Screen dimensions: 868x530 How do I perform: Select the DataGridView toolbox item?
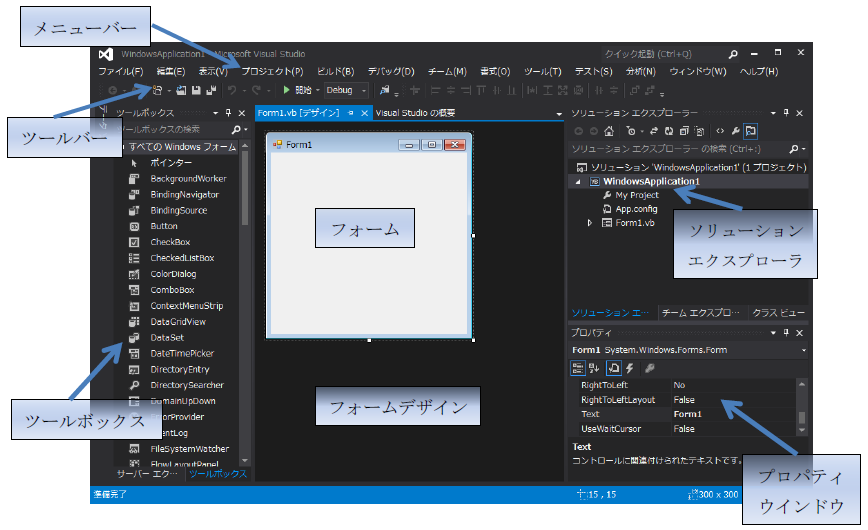[x=178, y=322]
